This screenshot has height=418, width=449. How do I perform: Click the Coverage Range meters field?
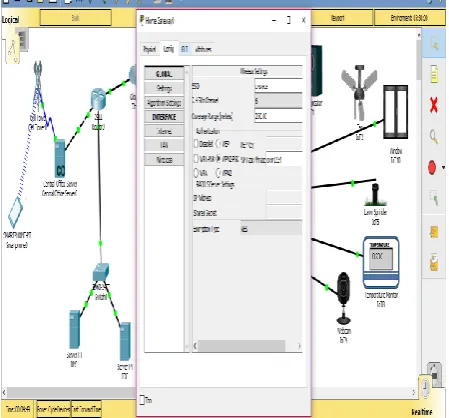tap(278, 116)
